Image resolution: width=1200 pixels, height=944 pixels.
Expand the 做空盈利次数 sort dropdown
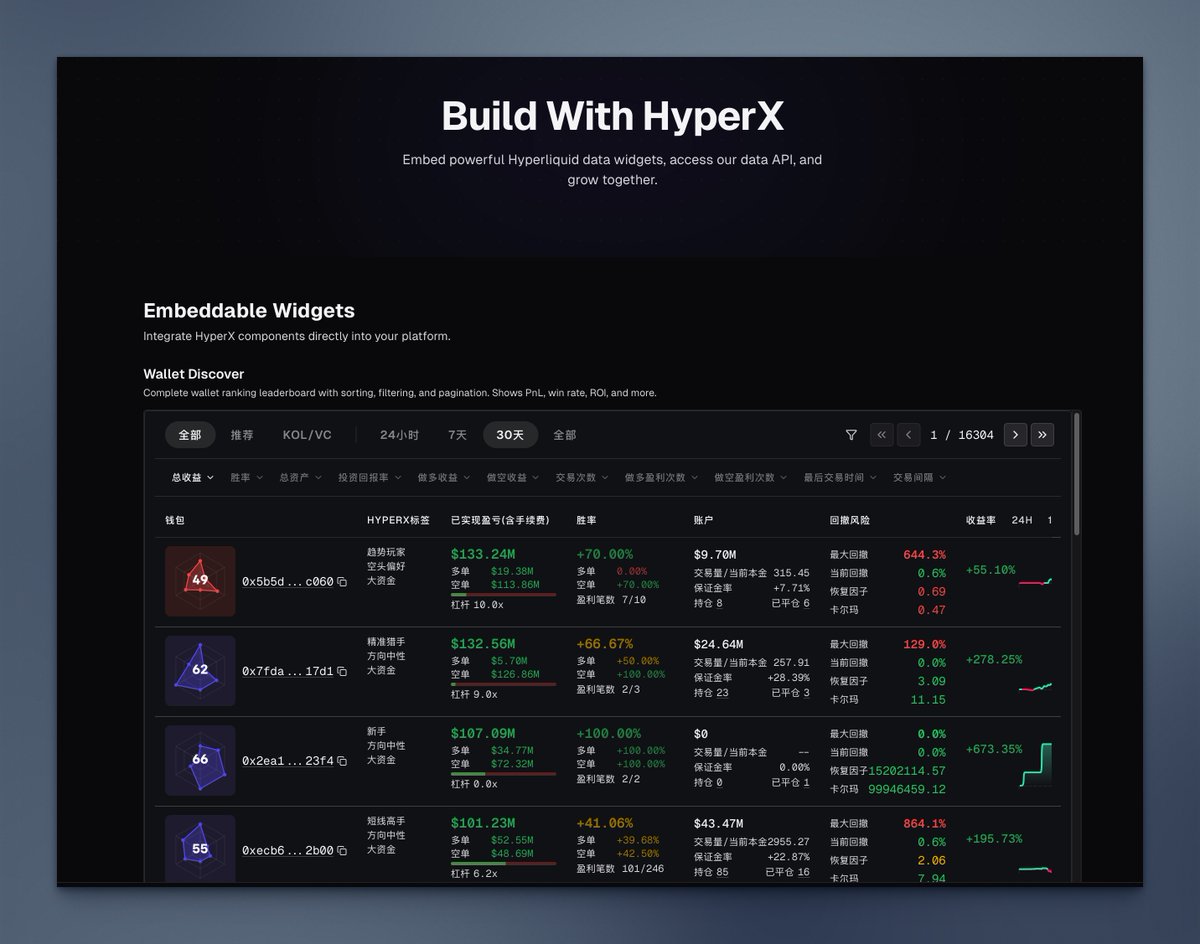click(750, 478)
